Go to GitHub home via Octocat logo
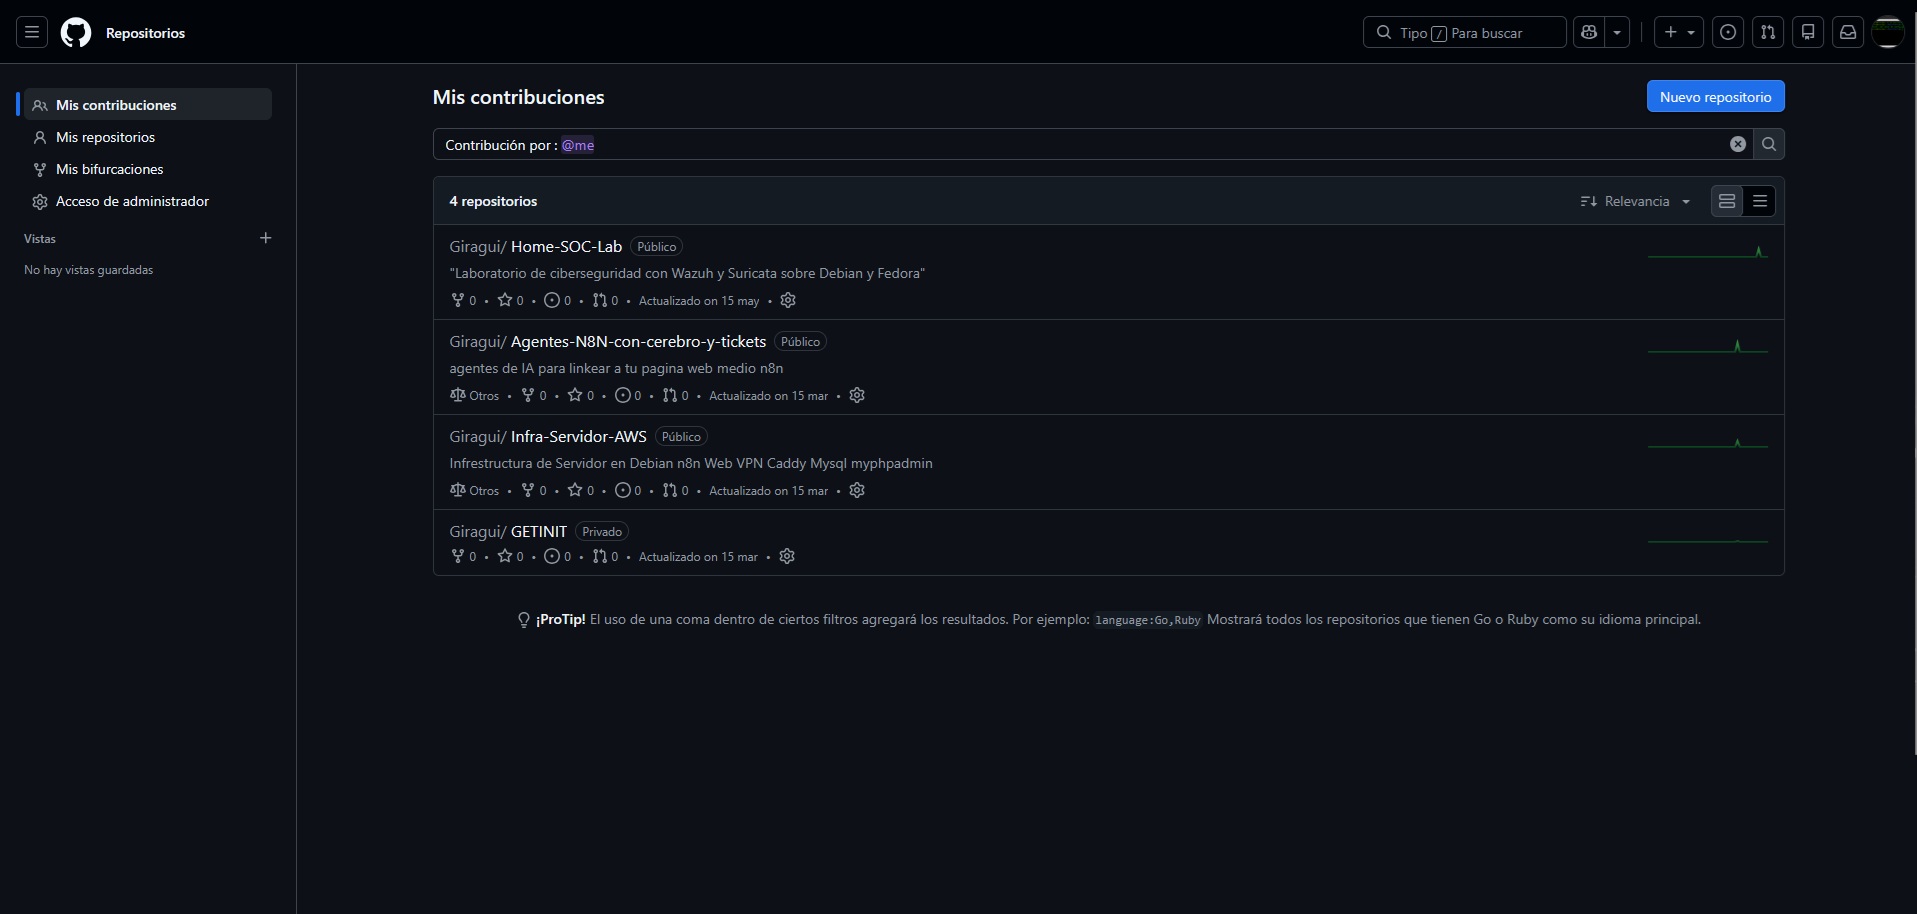The height and width of the screenshot is (914, 1917). pyautogui.click(x=76, y=32)
